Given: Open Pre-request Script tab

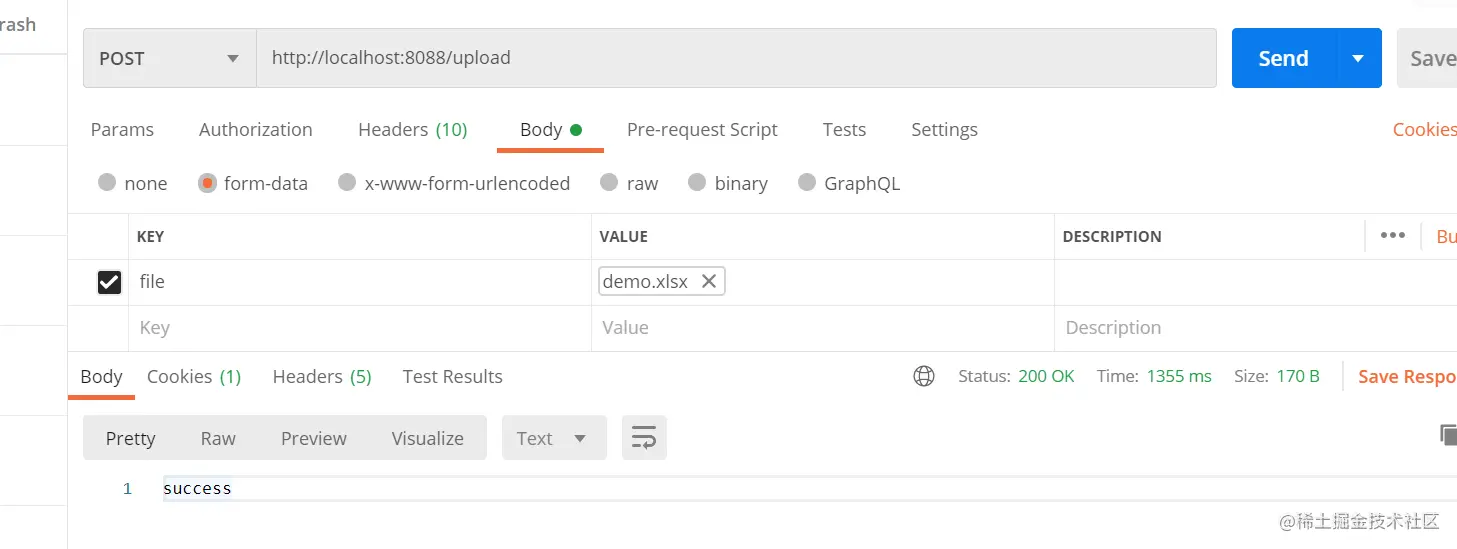Looking at the screenshot, I should click(x=702, y=130).
